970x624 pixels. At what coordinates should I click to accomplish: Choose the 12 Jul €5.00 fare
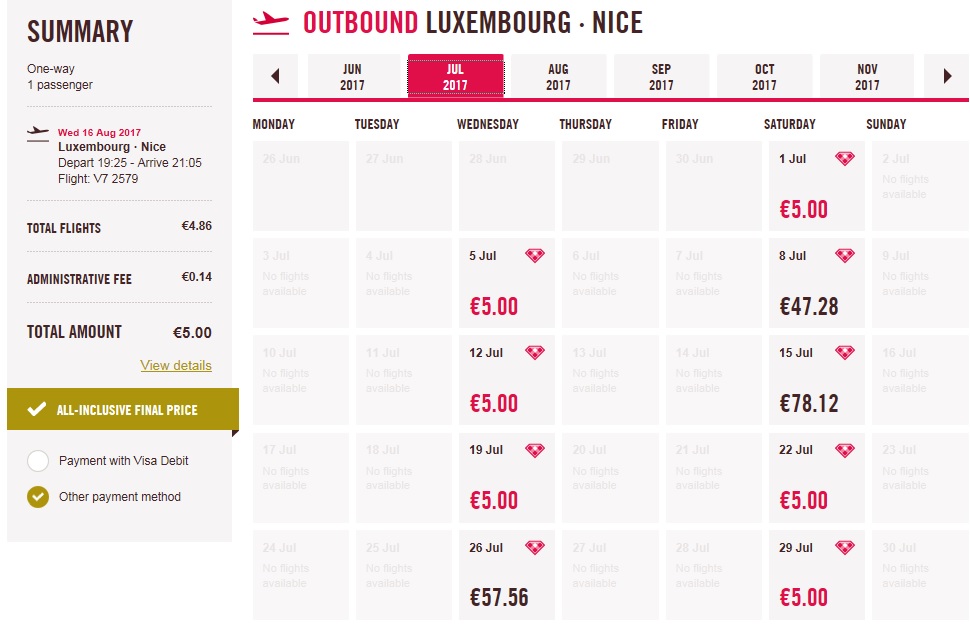(x=507, y=380)
